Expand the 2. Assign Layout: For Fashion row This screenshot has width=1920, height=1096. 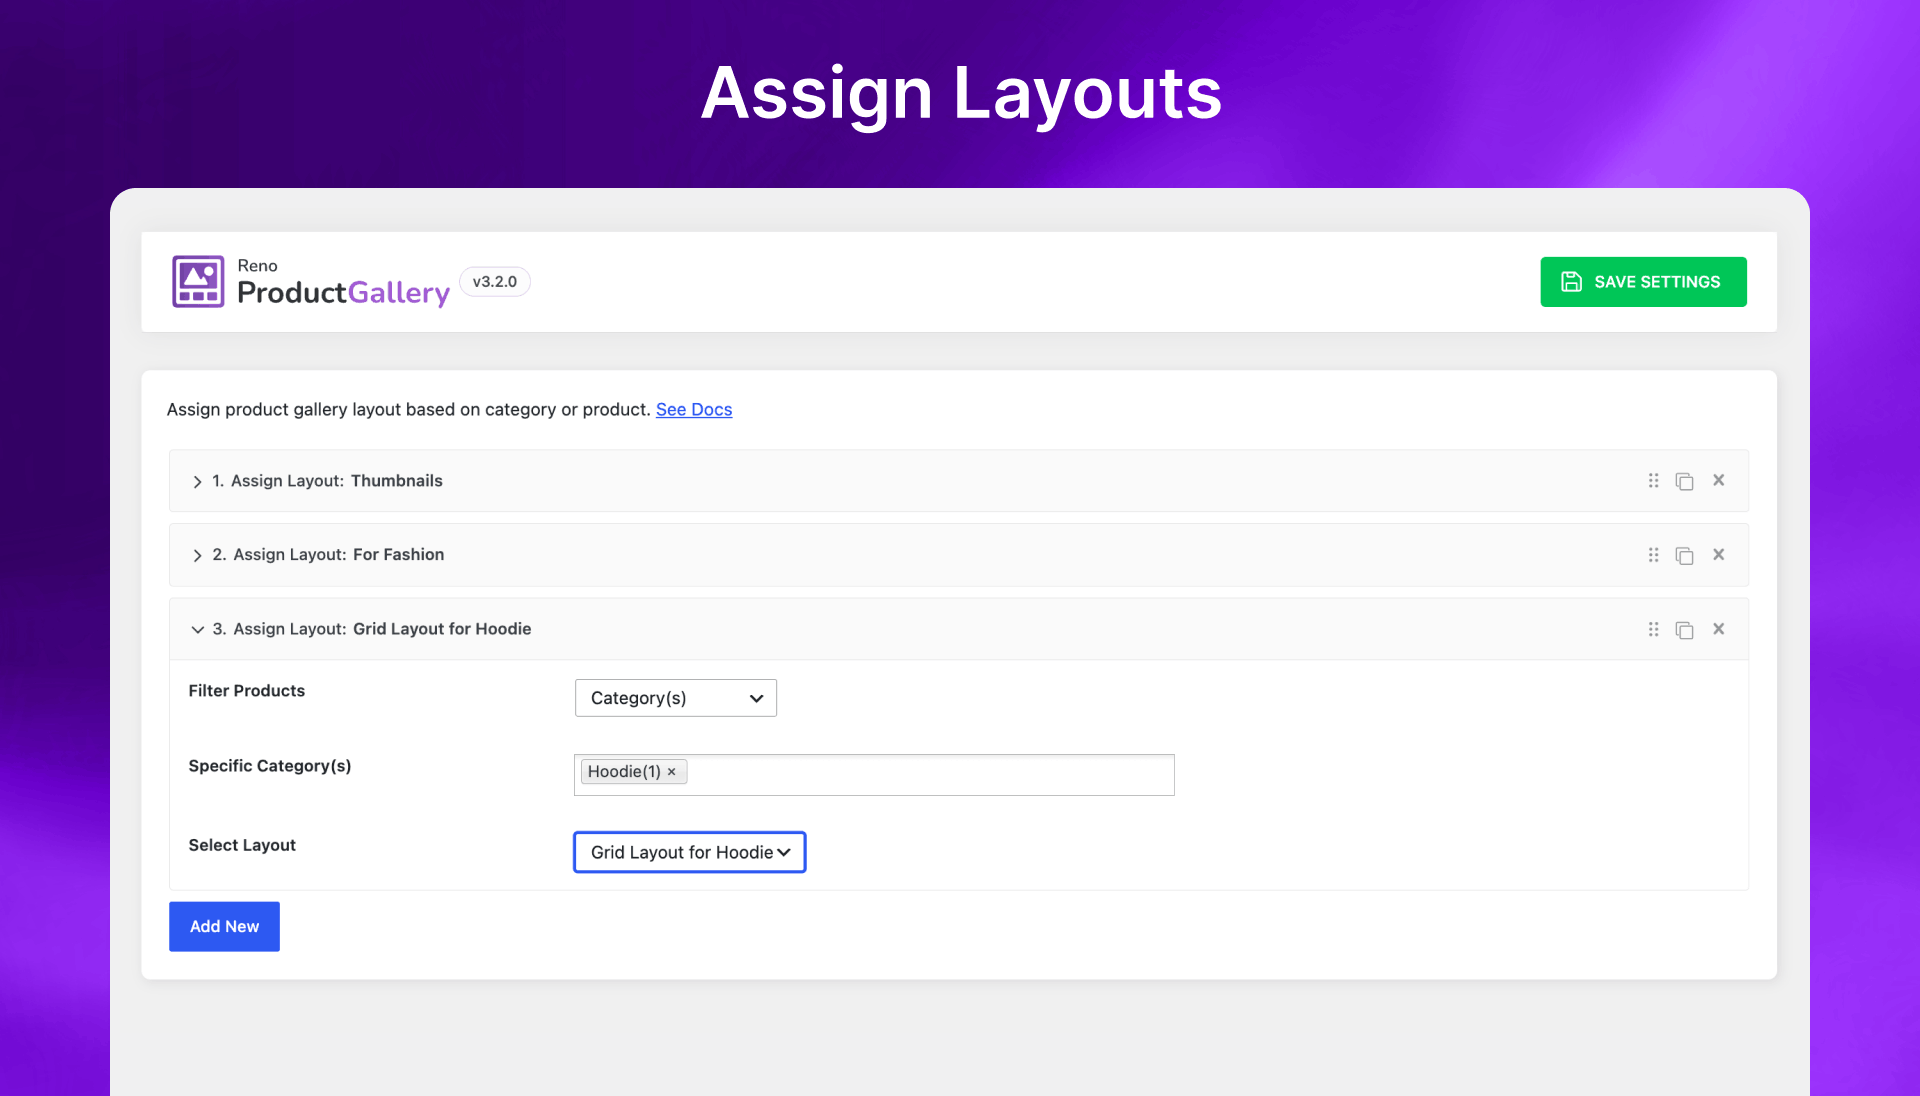pyautogui.click(x=197, y=555)
